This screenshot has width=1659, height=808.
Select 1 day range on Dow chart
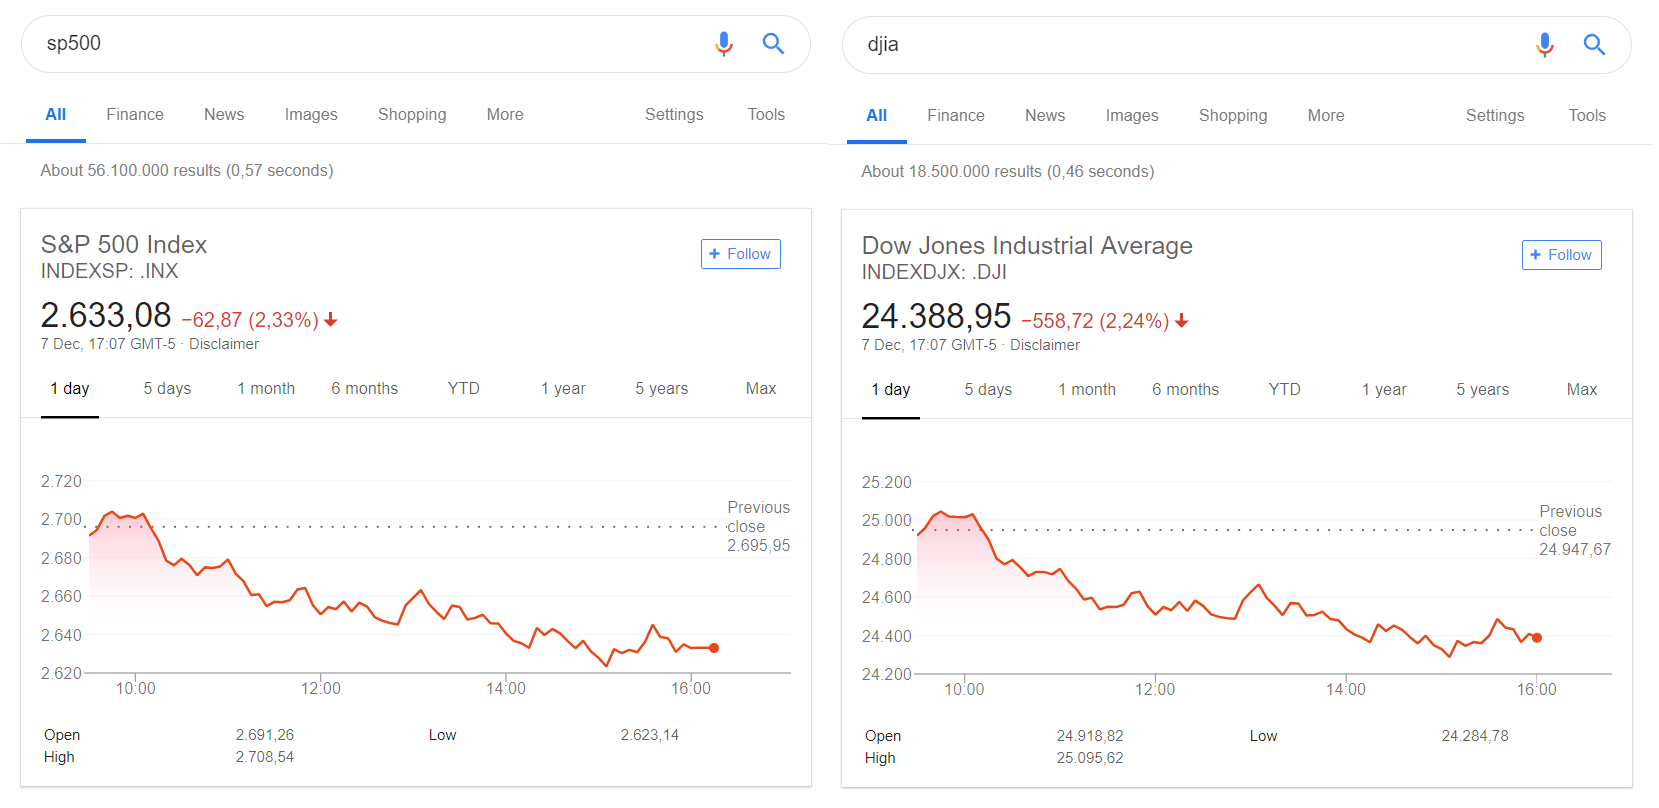point(891,389)
